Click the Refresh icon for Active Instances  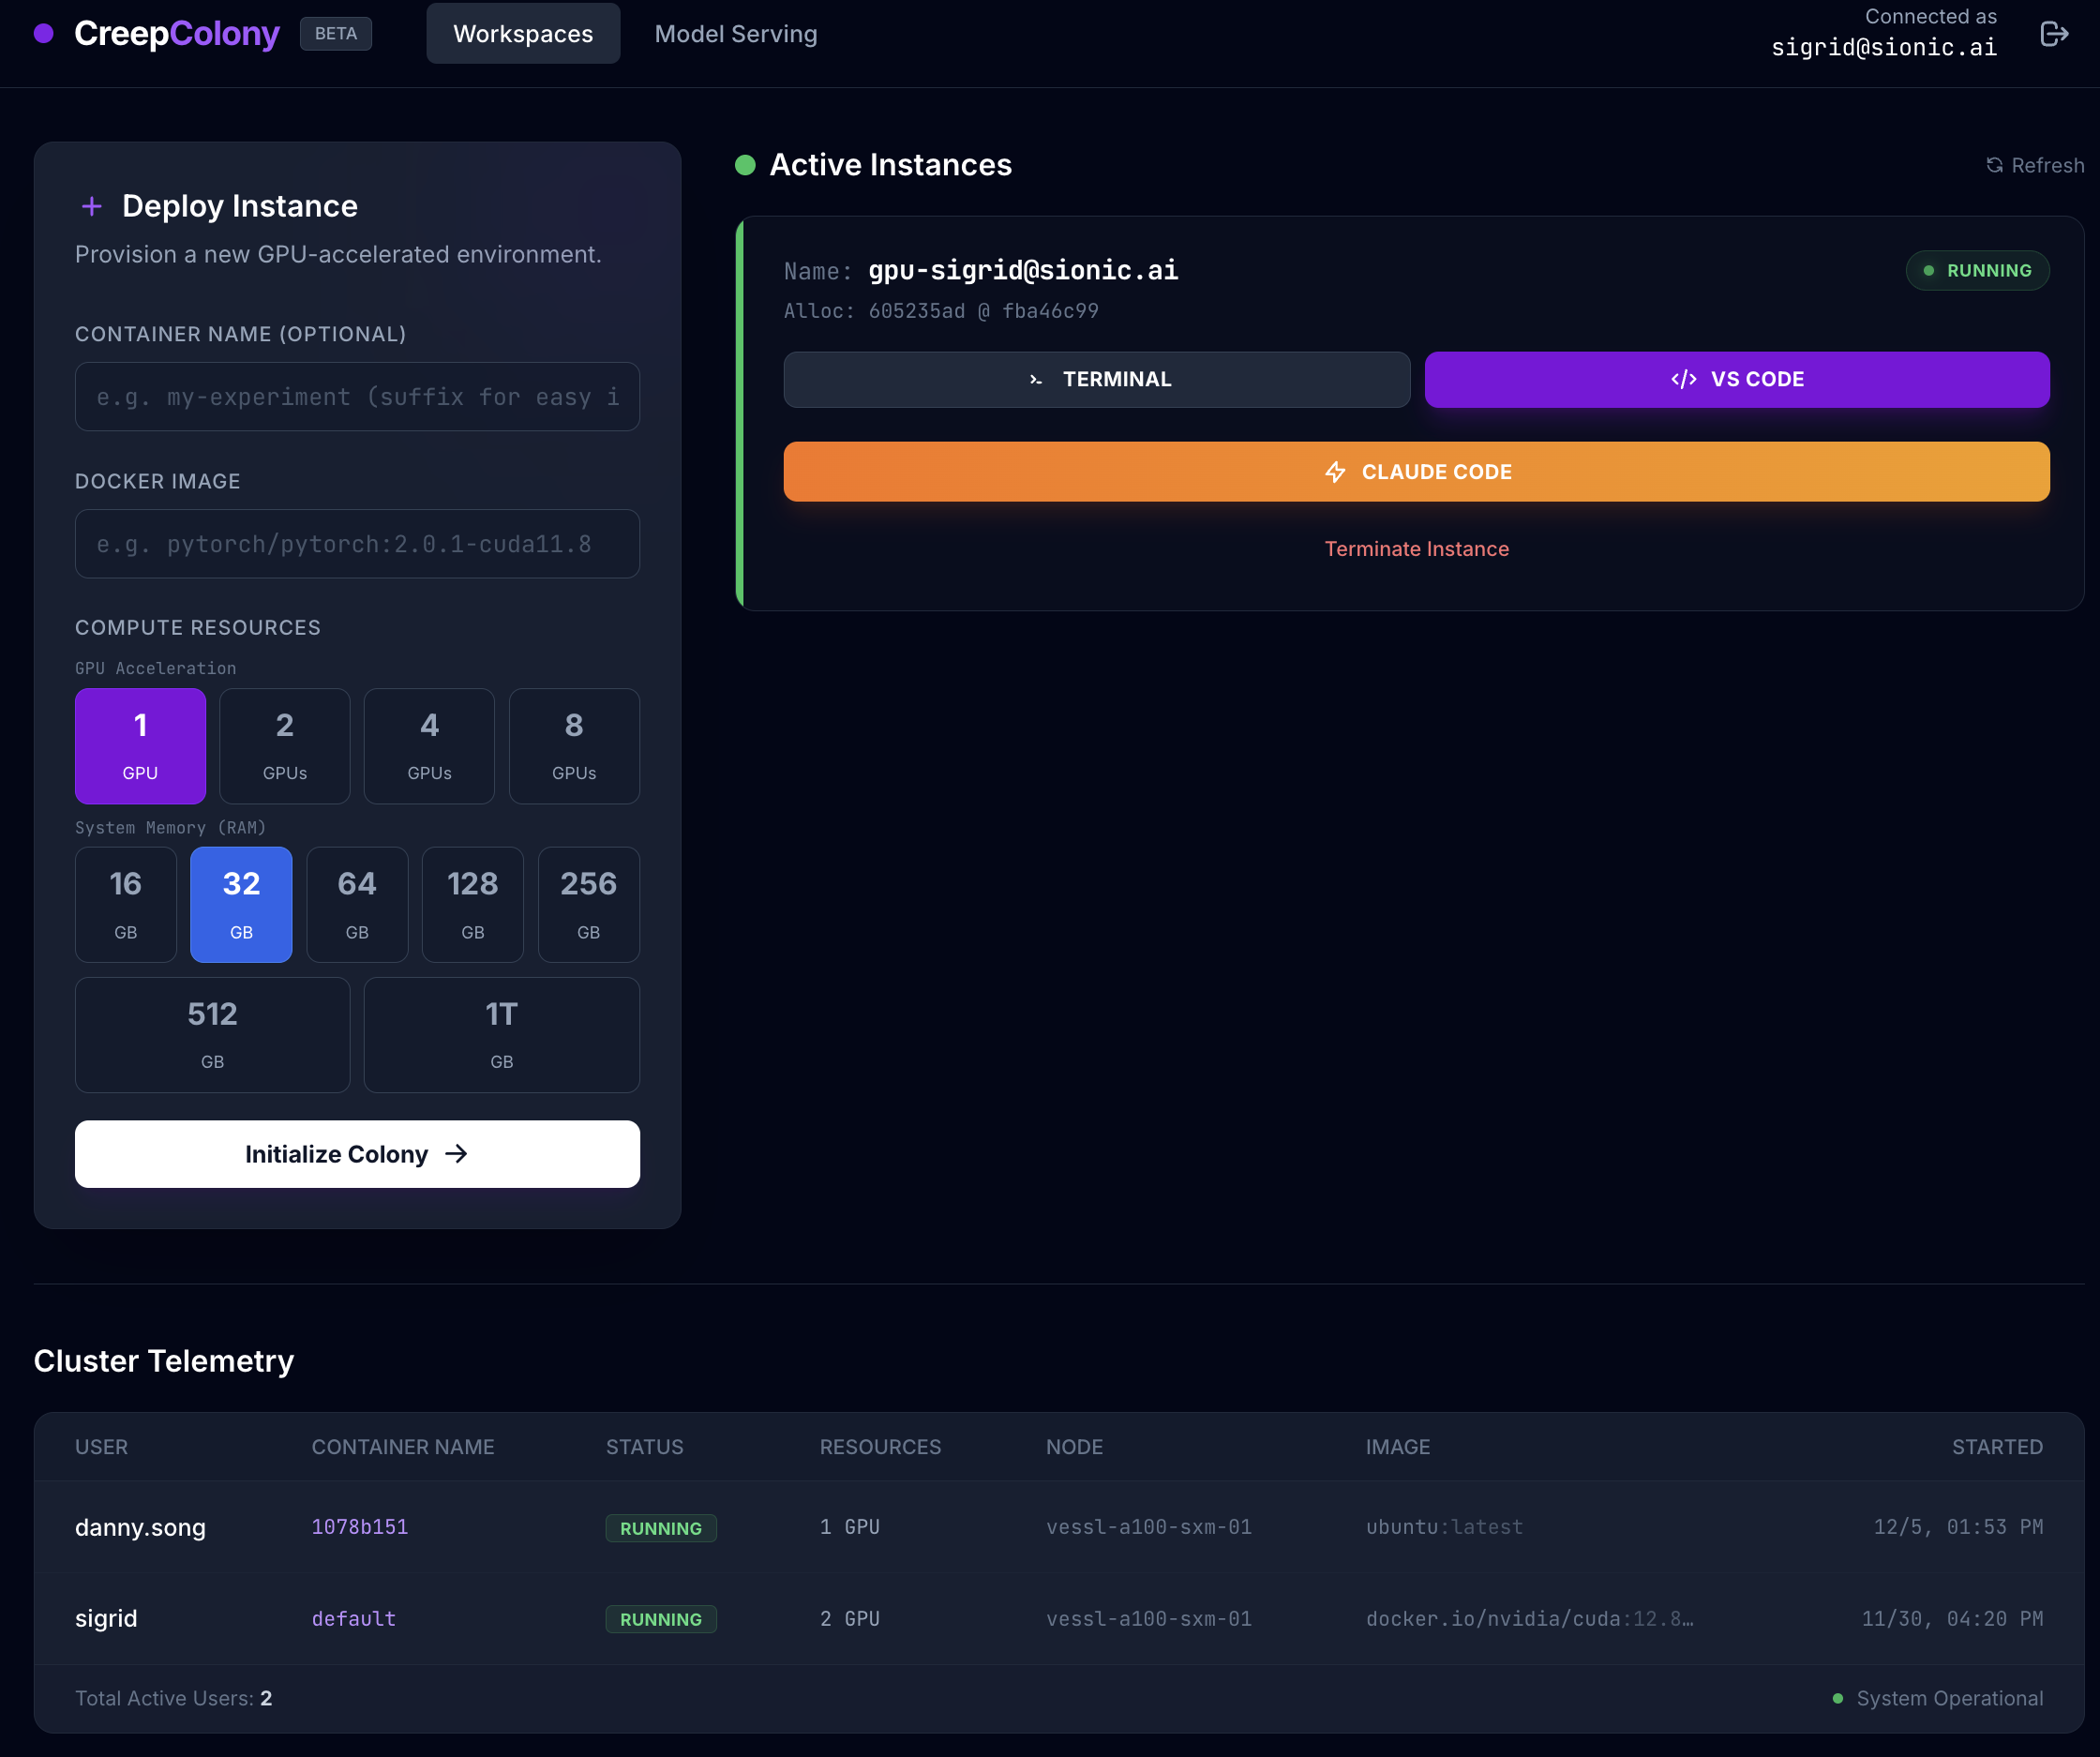click(1994, 165)
